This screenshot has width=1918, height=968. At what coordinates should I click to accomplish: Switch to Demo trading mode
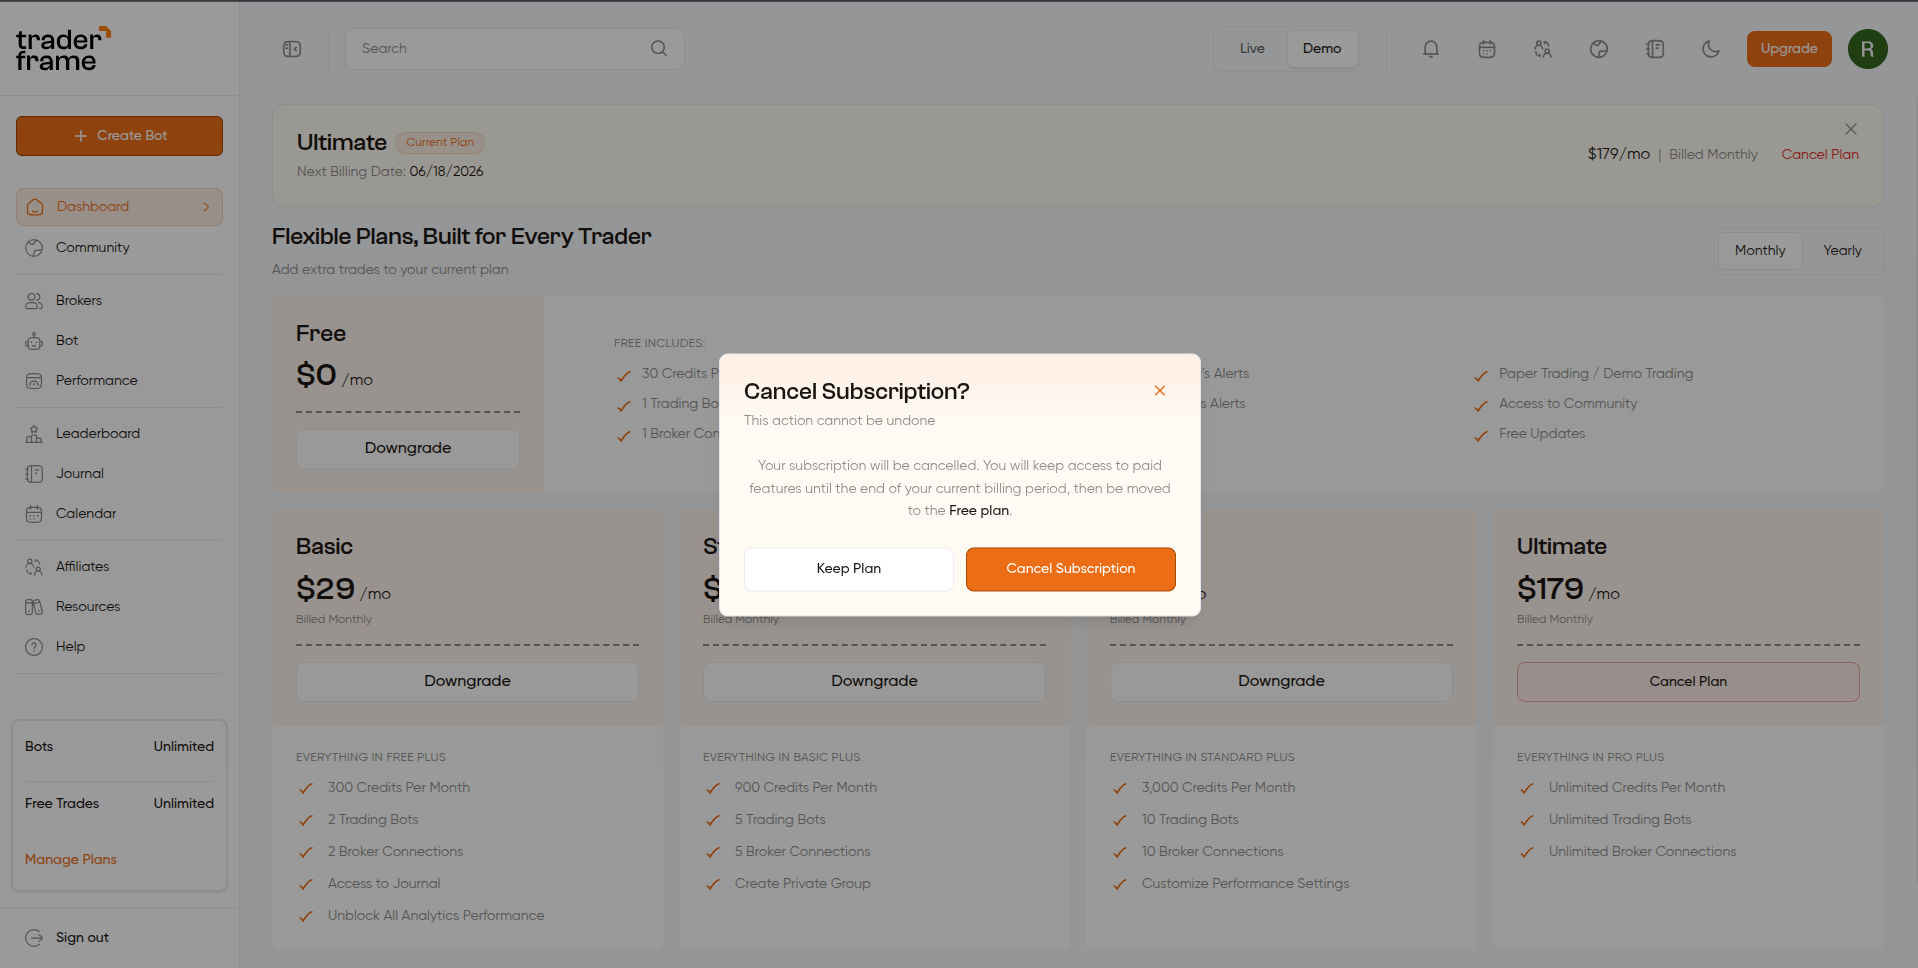click(x=1322, y=49)
